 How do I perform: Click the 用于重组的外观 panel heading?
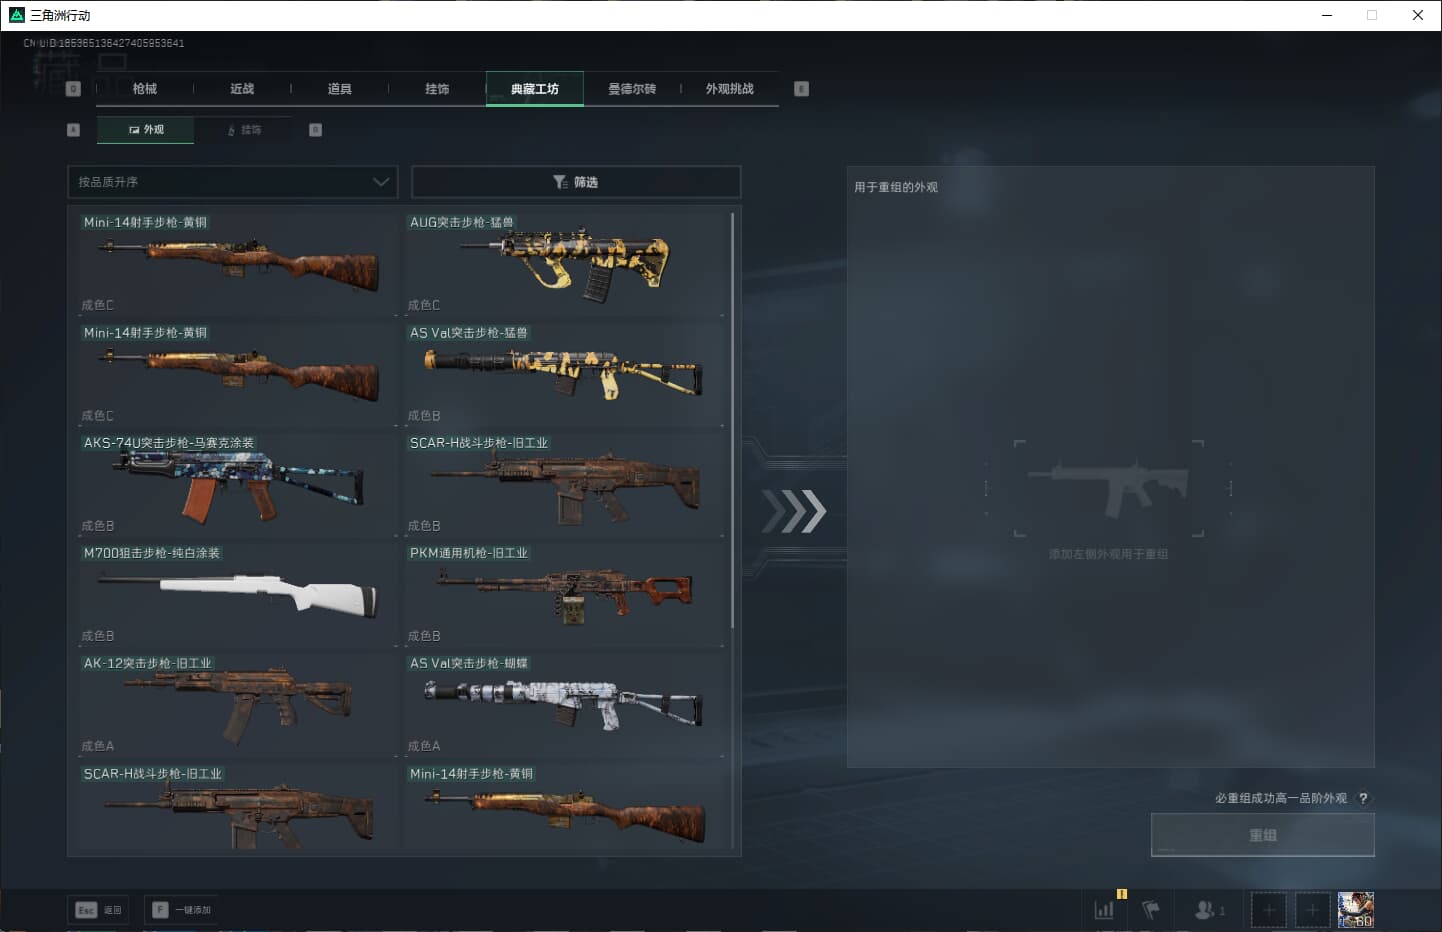(x=896, y=187)
